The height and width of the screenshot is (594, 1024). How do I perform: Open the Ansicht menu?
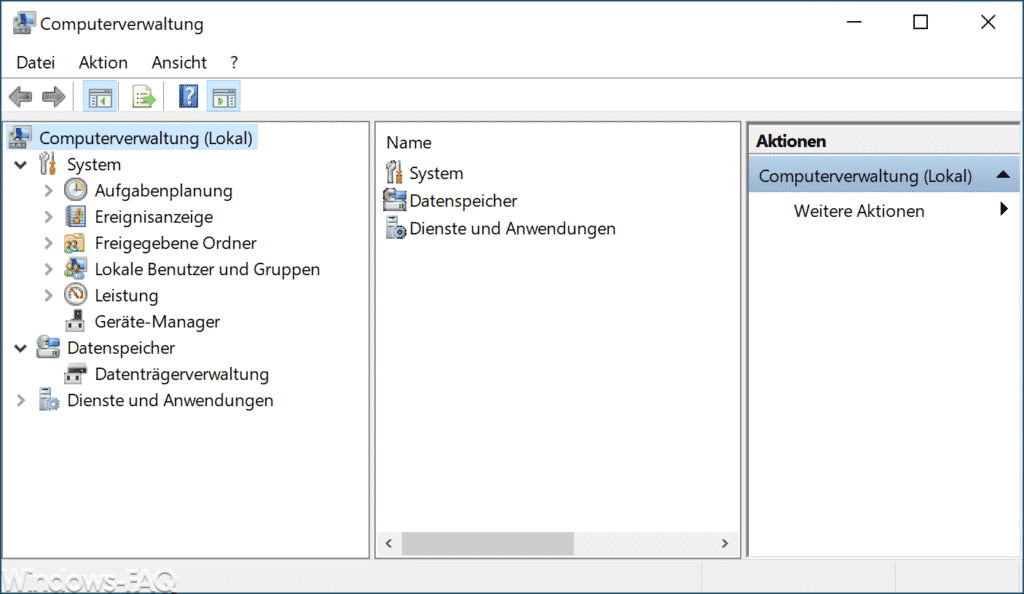coord(179,62)
